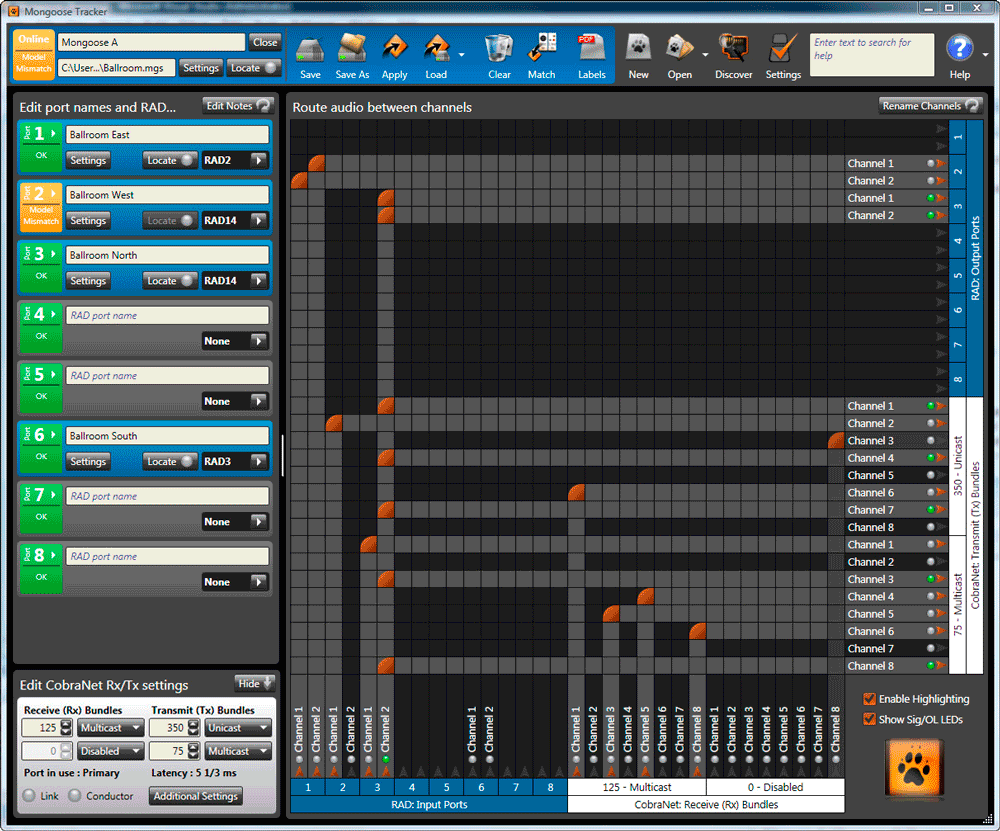This screenshot has height=831, width=1000.
Task: Click the Save As toolbar icon
Action: [352, 48]
